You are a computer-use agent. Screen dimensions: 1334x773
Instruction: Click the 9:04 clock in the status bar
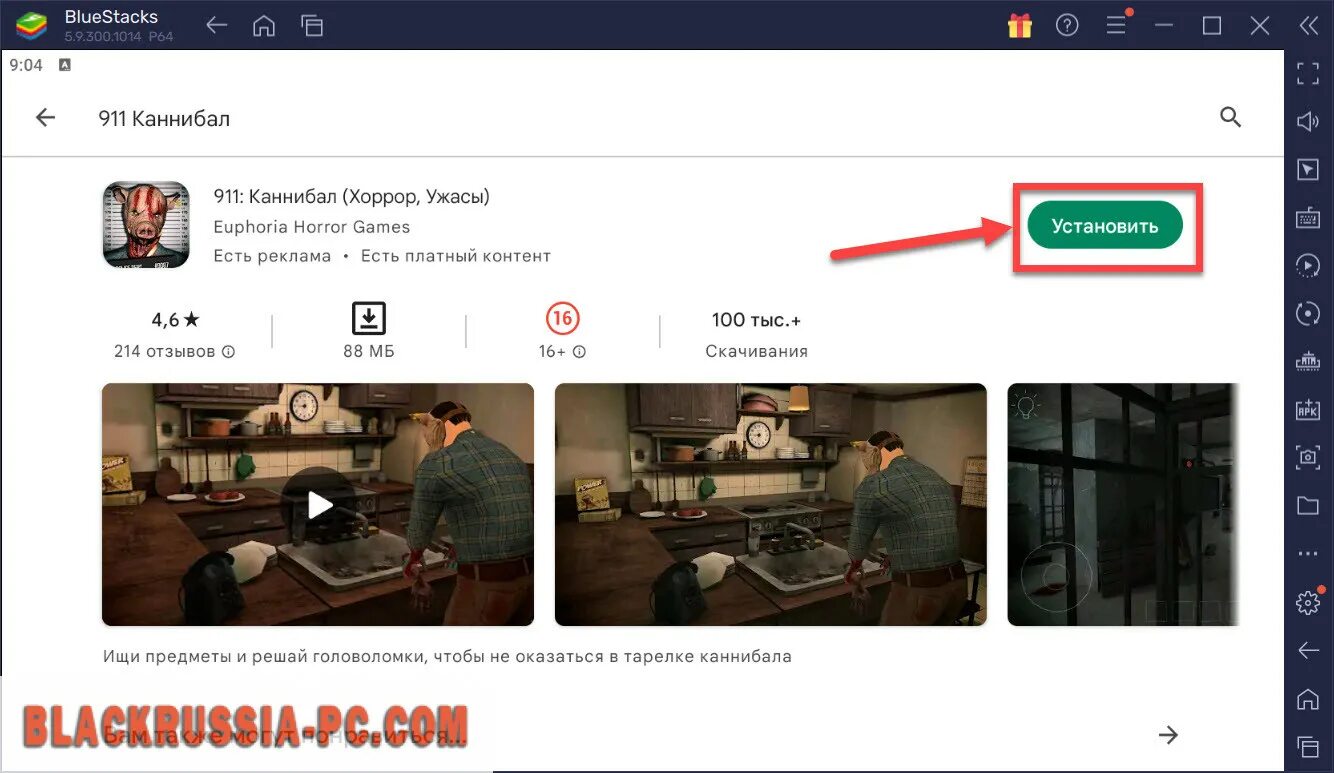(26, 65)
